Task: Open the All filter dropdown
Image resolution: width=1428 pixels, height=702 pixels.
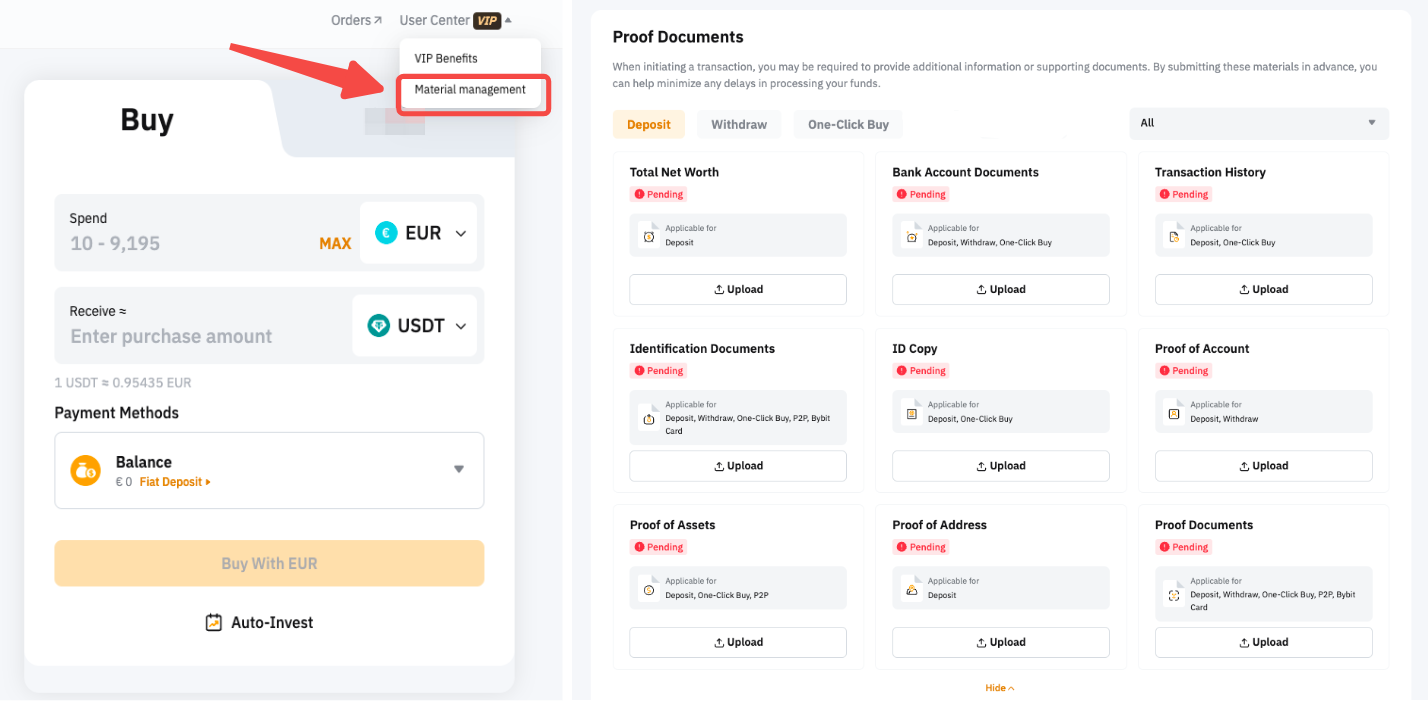Action: point(1258,123)
